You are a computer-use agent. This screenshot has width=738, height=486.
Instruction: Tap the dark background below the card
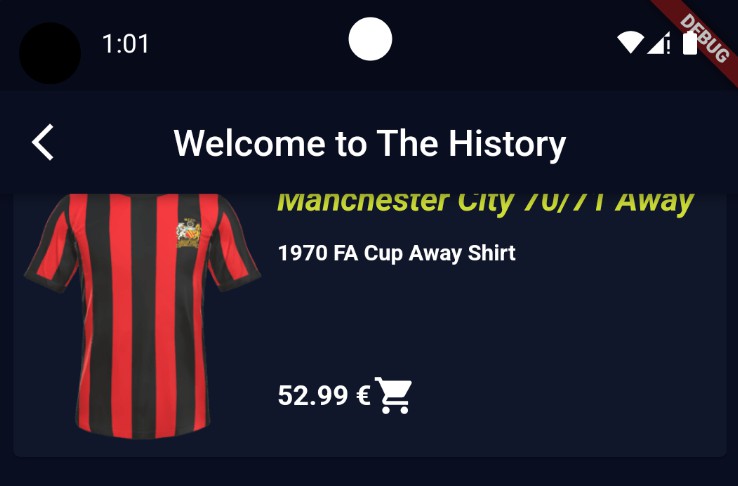pyautogui.click(x=369, y=472)
